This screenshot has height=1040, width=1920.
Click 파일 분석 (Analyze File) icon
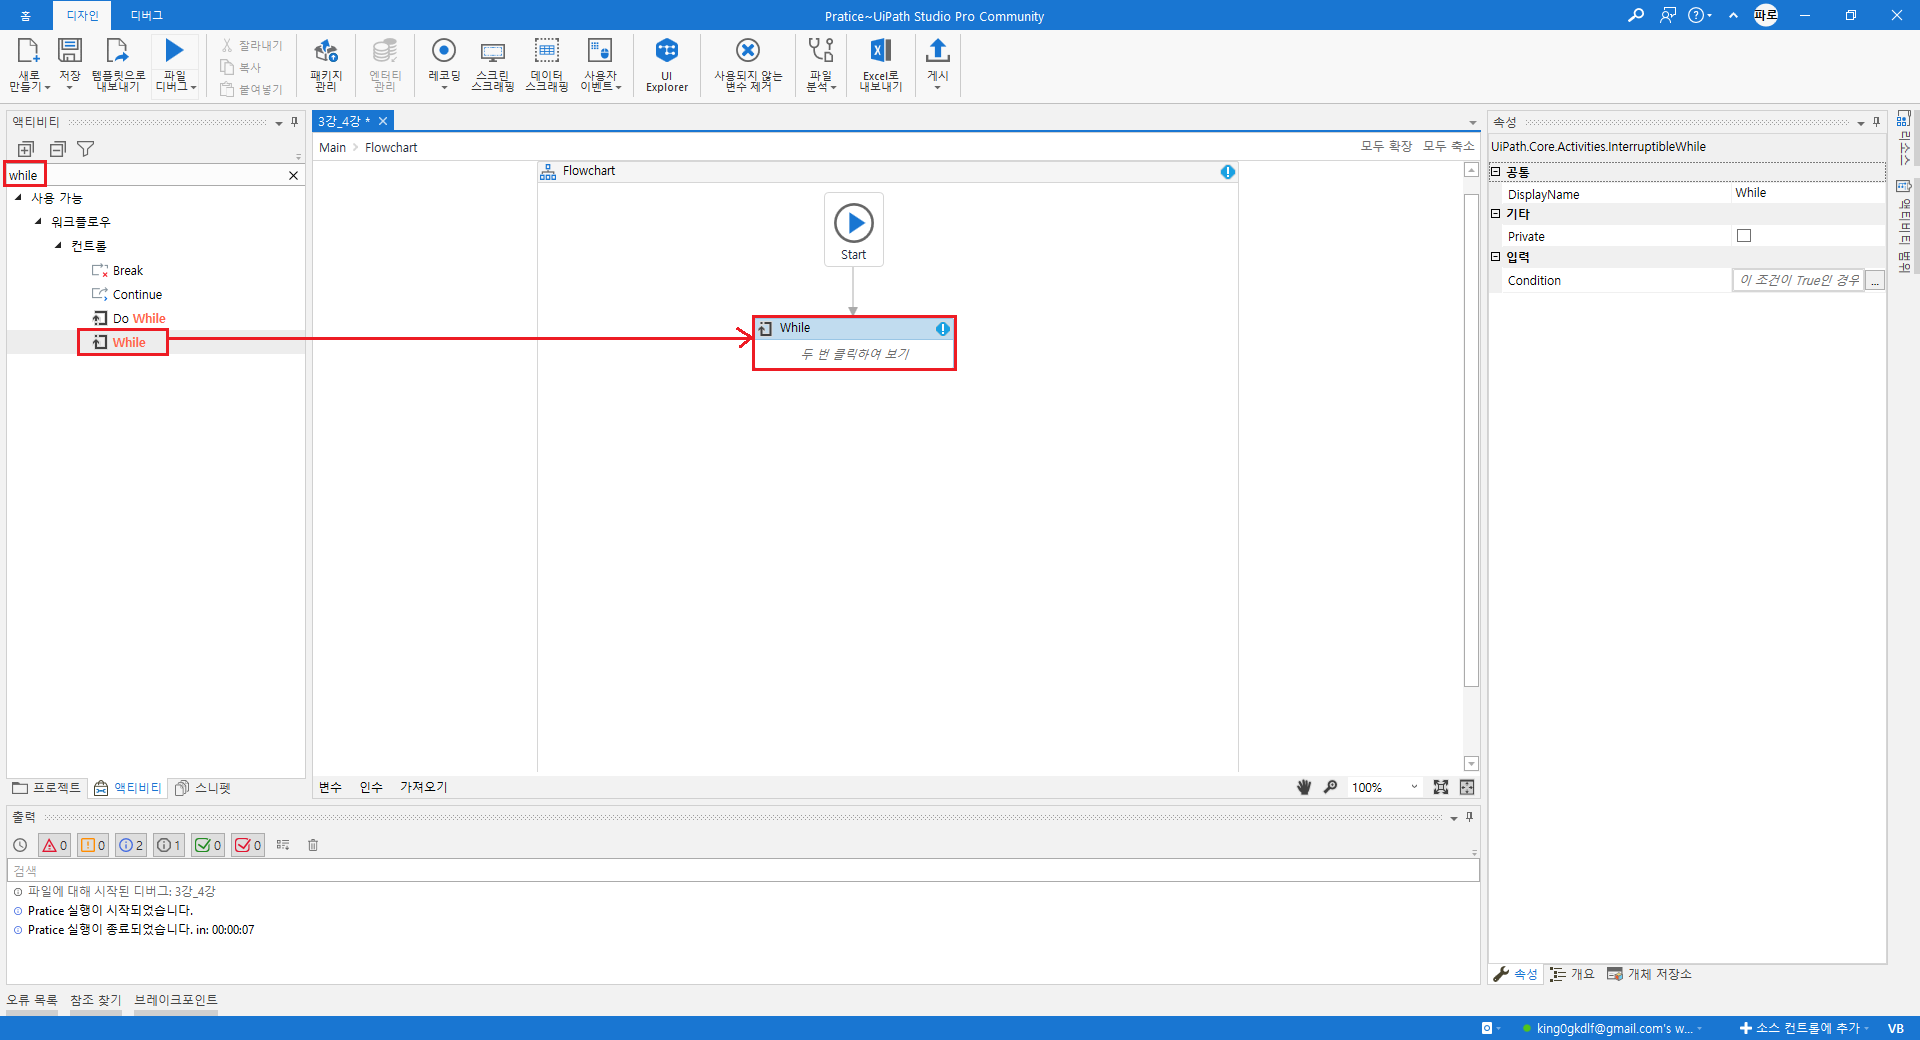pos(821,50)
